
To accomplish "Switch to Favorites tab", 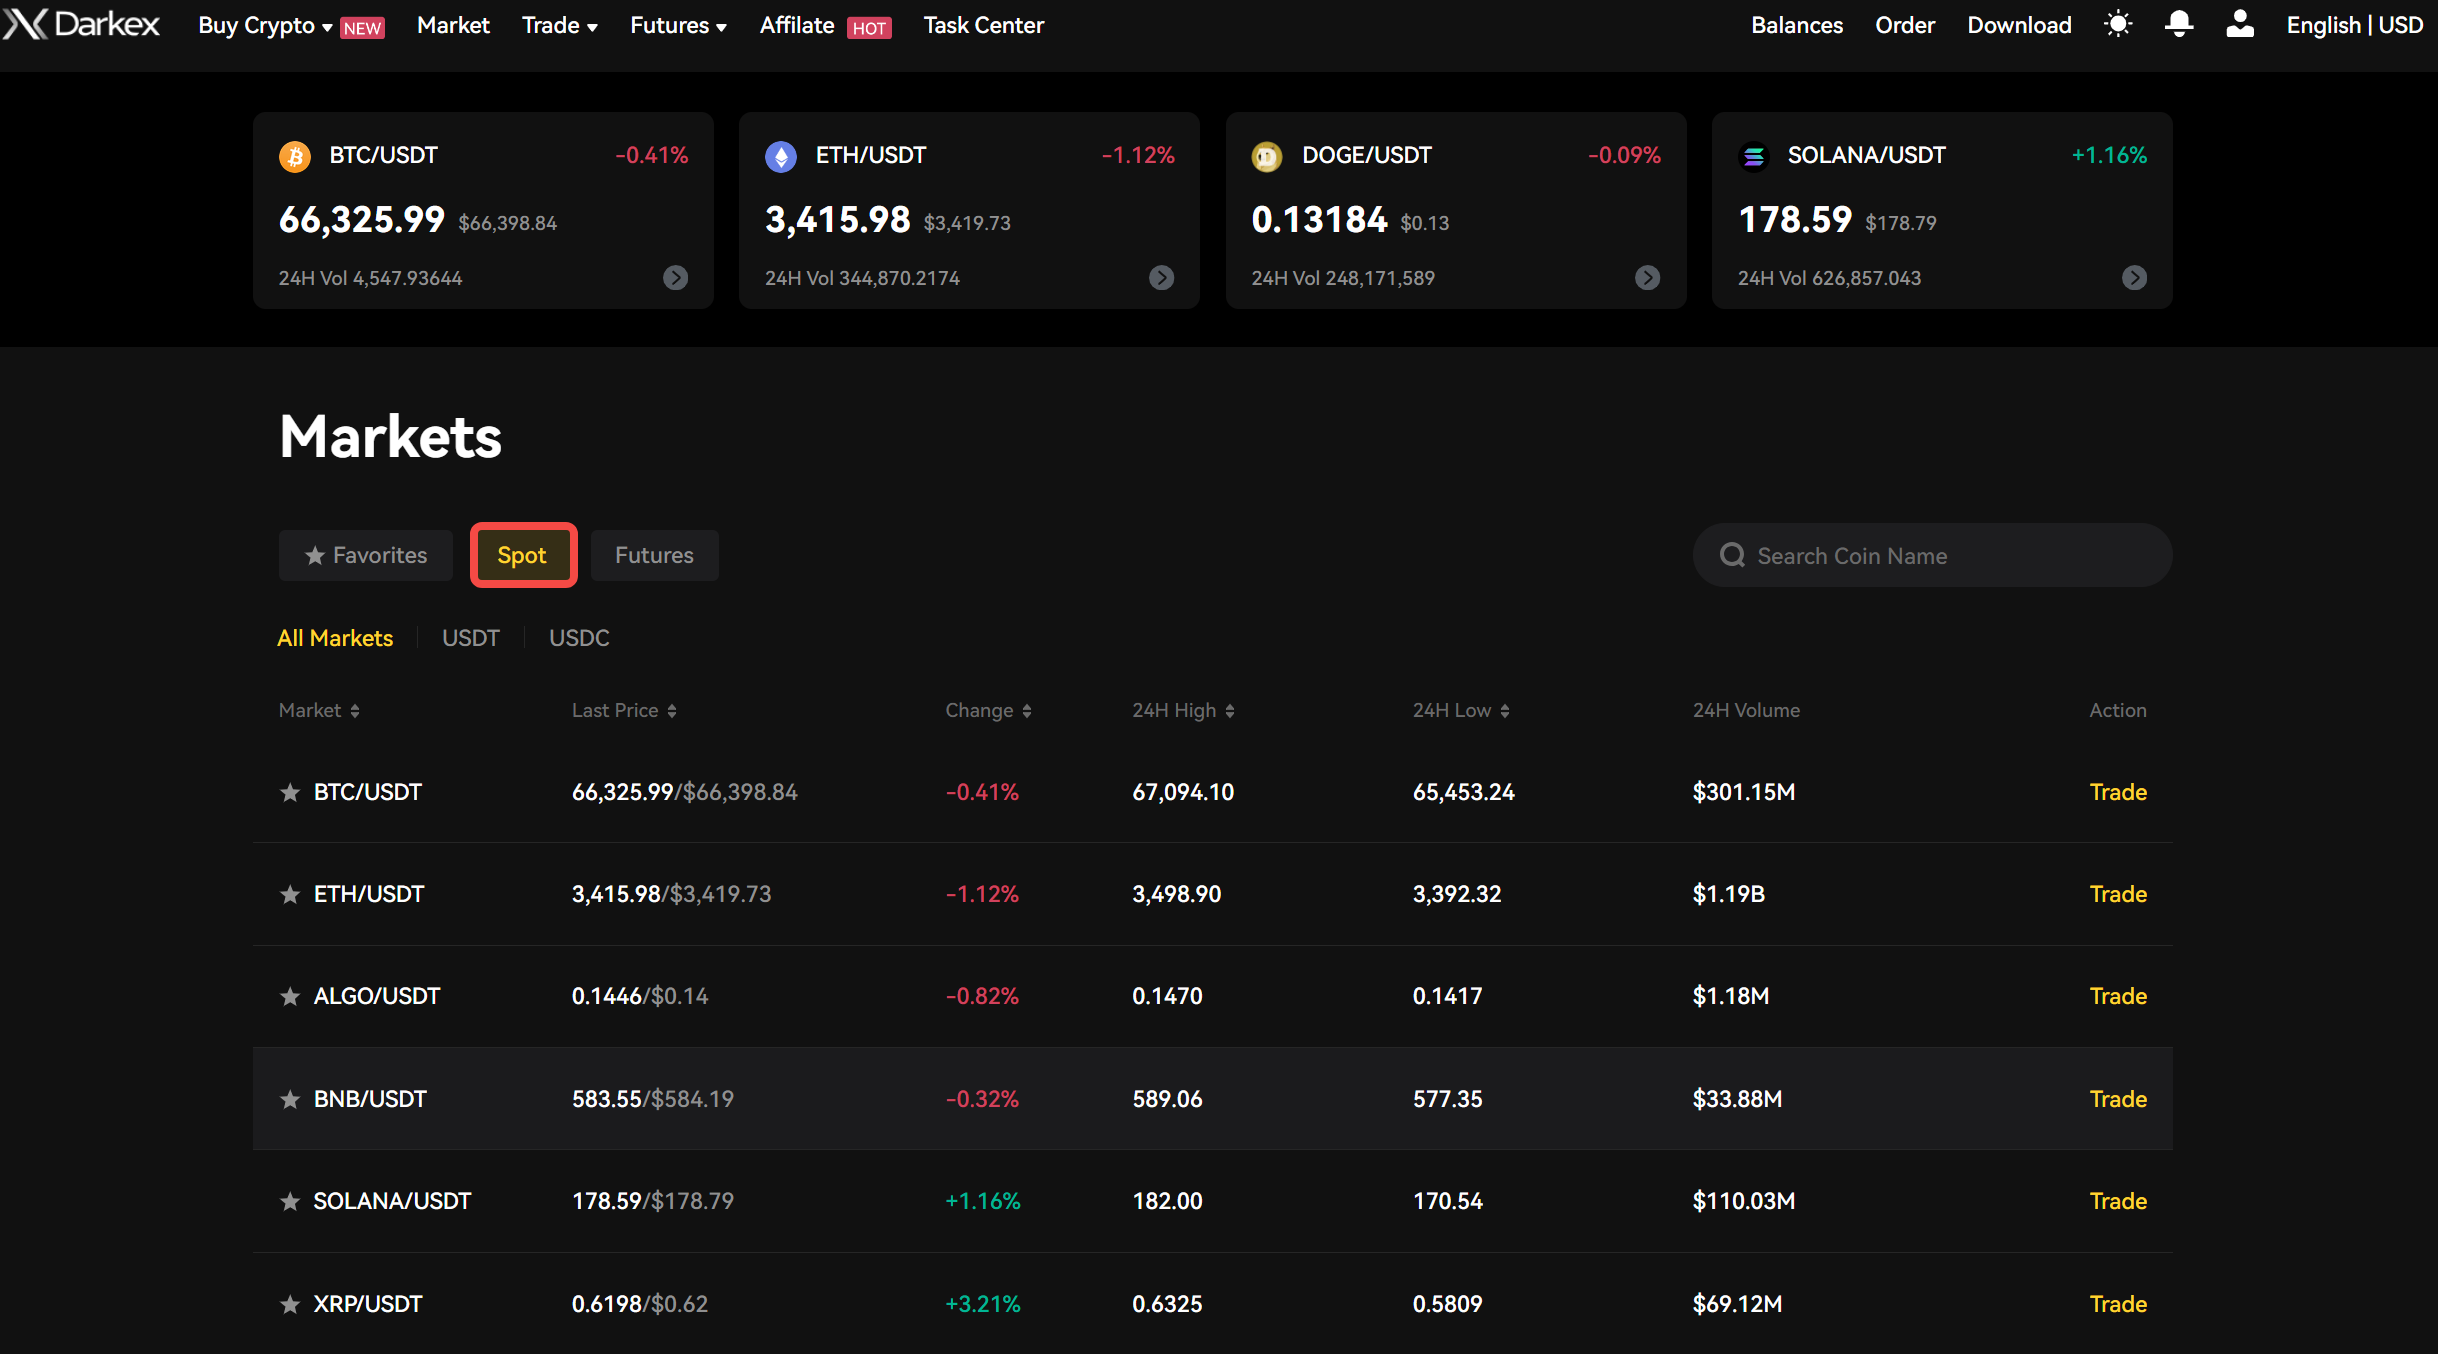I will point(366,555).
